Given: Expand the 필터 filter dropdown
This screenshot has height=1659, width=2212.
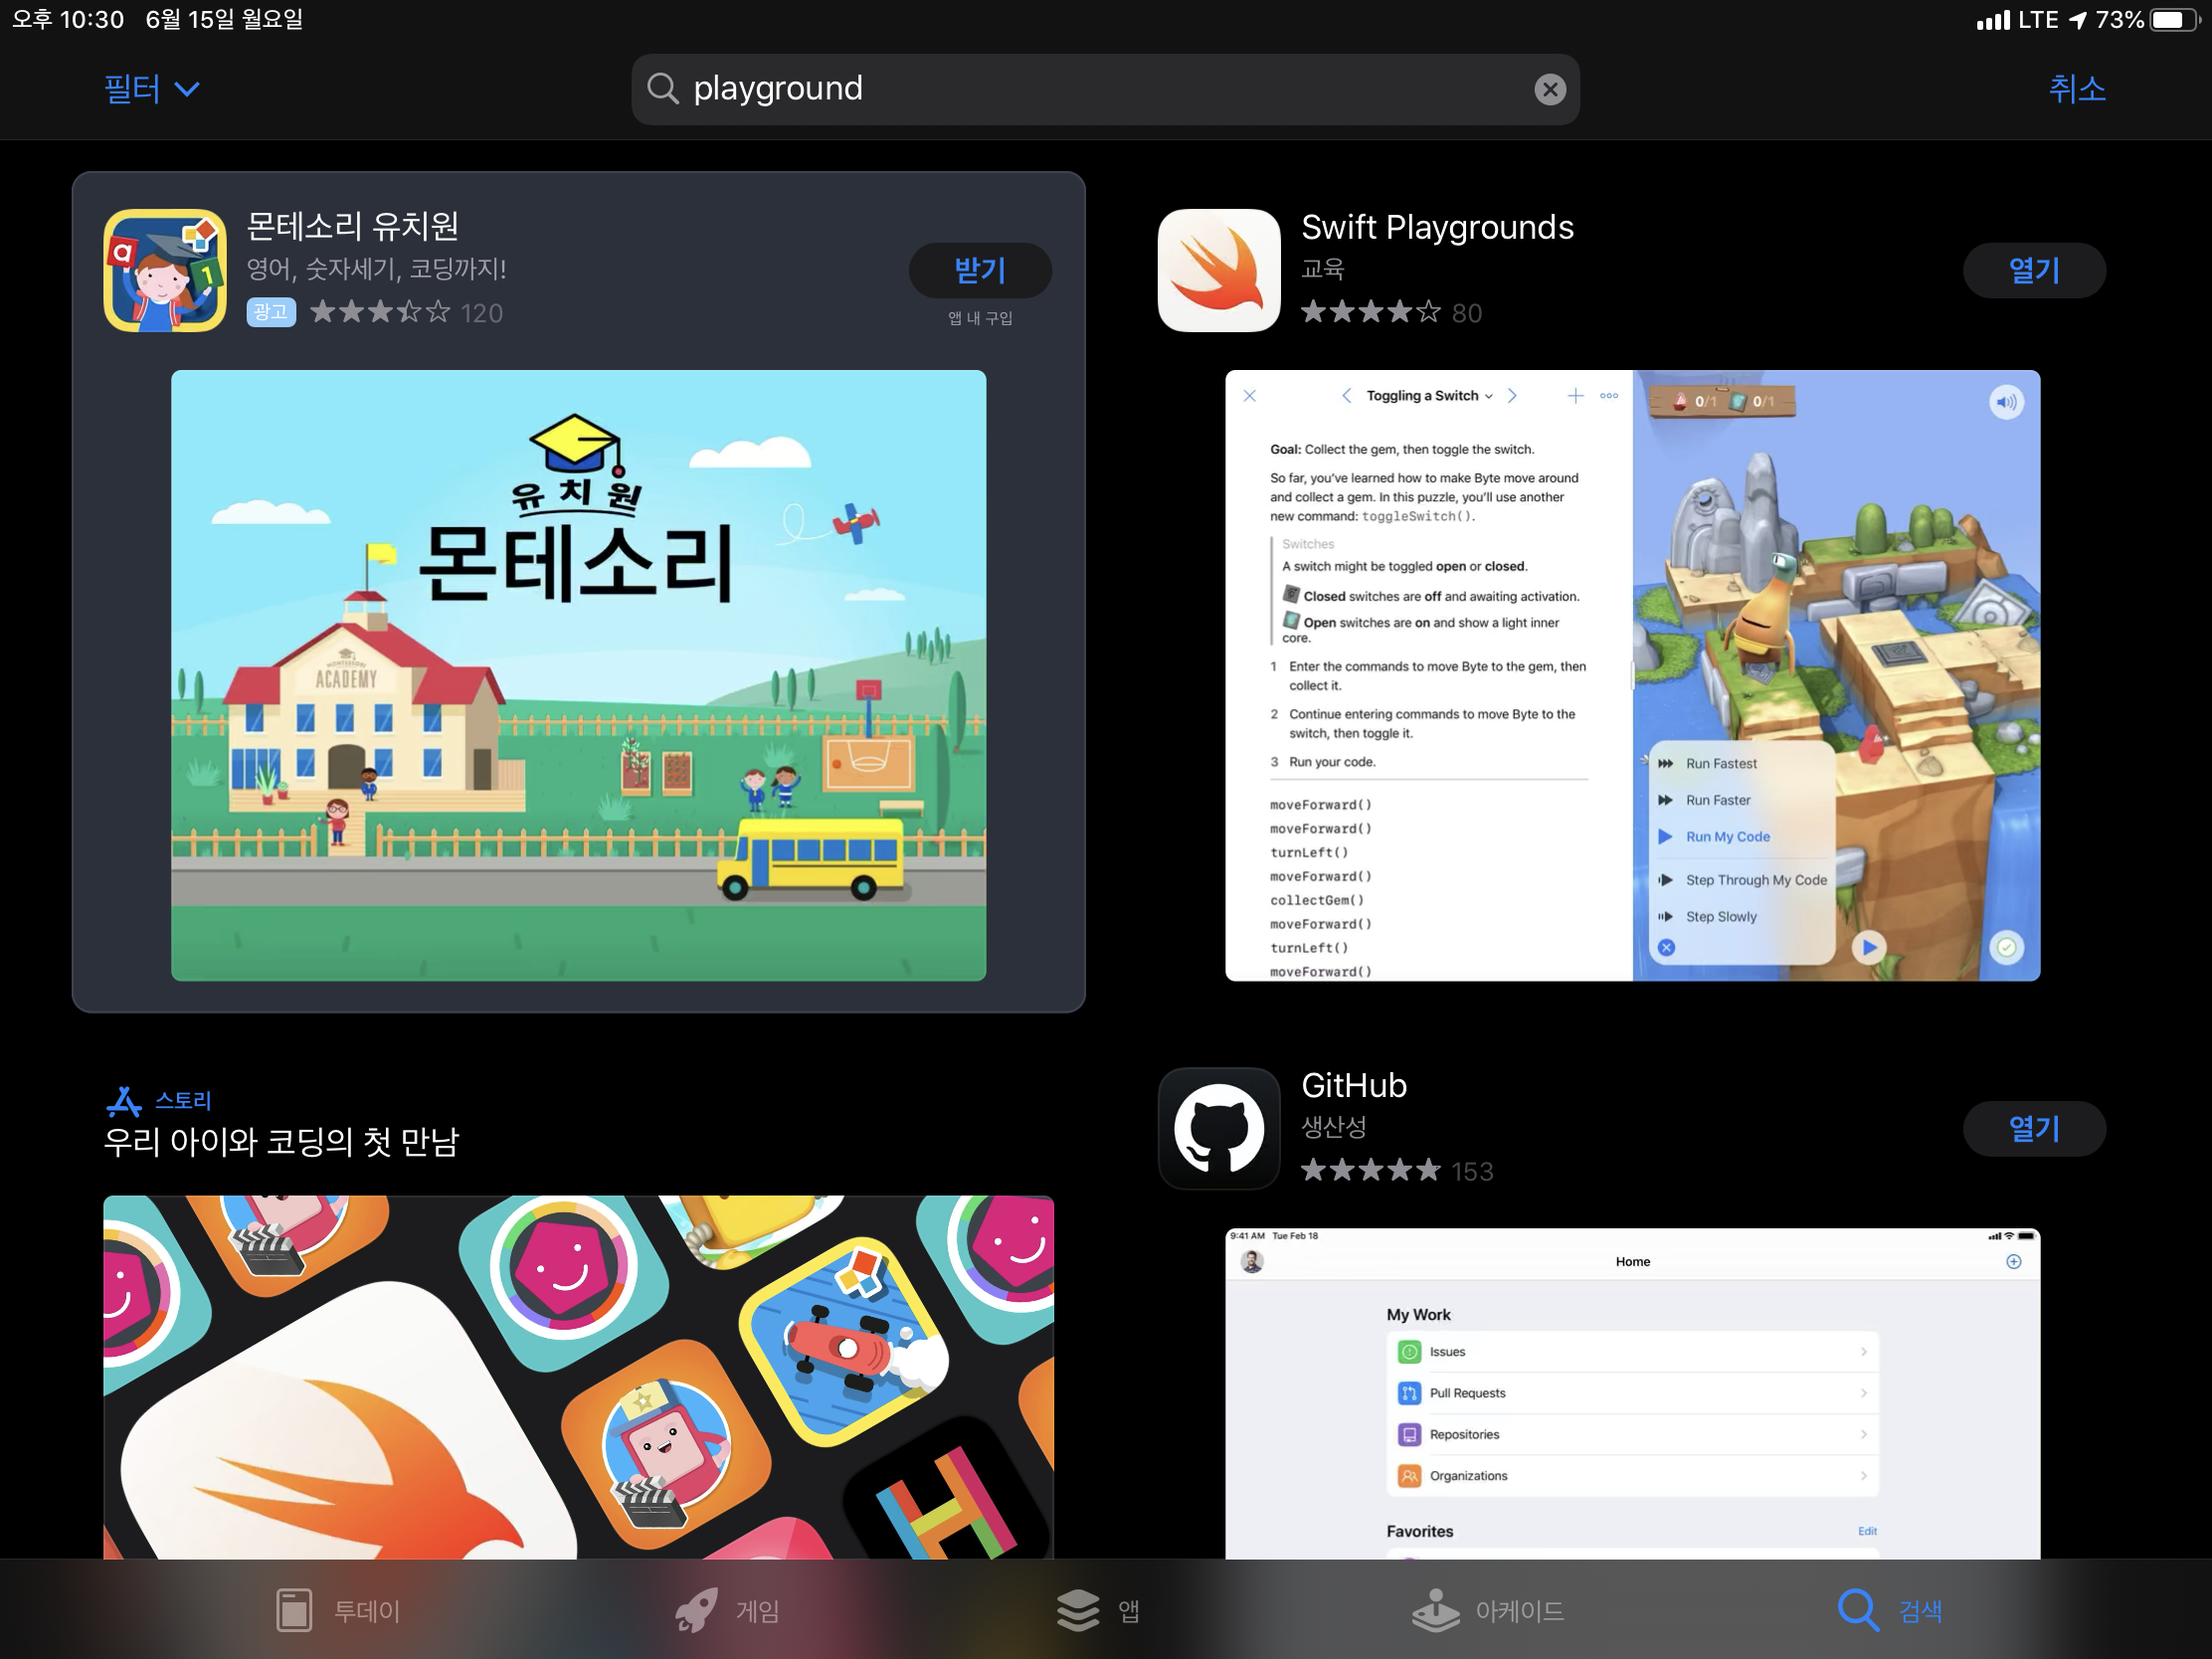Looking at the screenshot, I should click(152, 89).
